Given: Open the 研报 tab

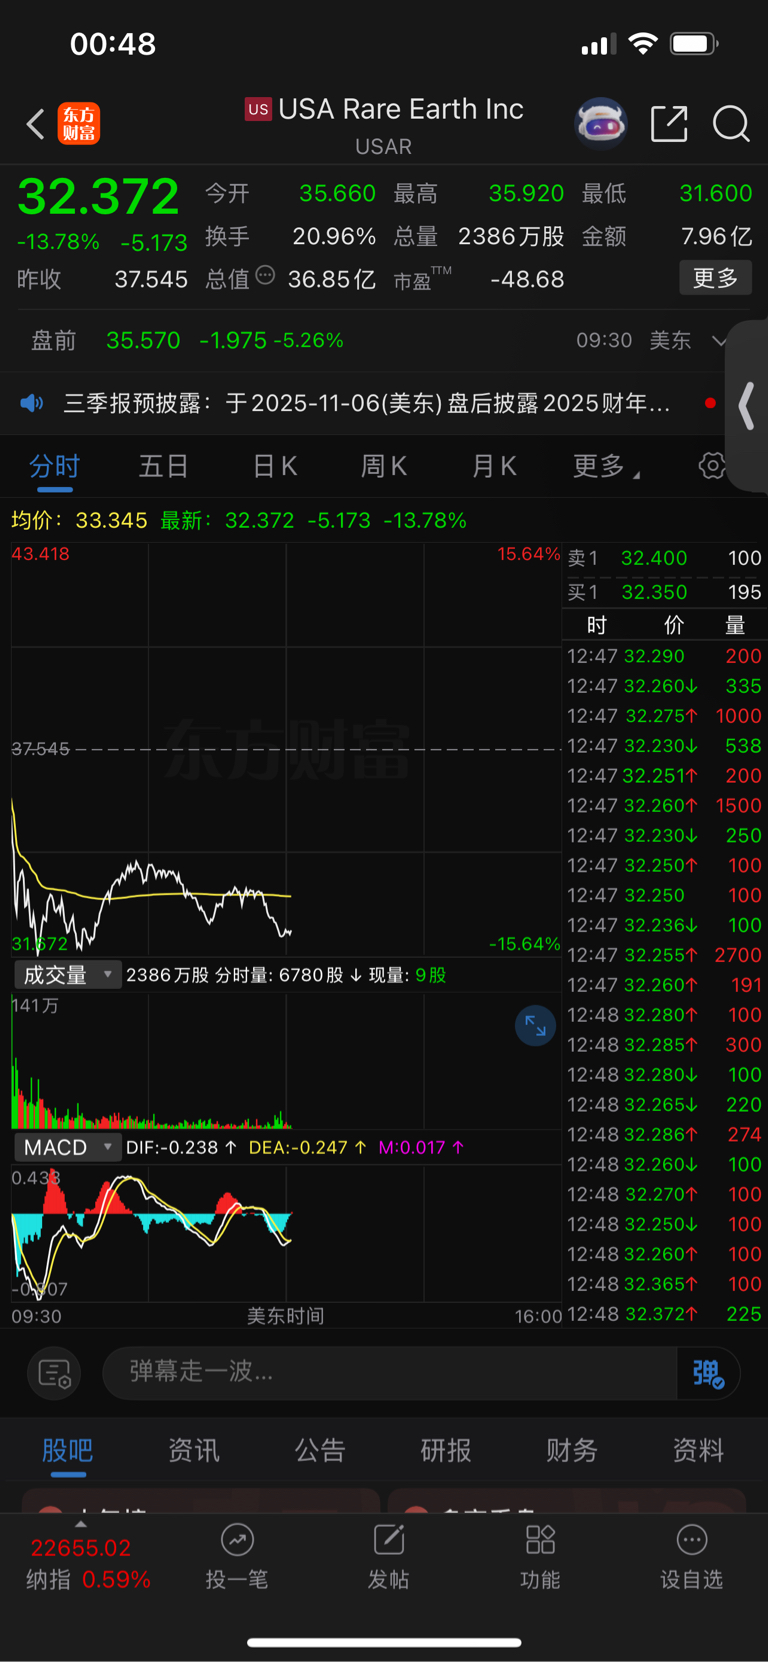Looking at the screenshot, I should [445, 1450].
